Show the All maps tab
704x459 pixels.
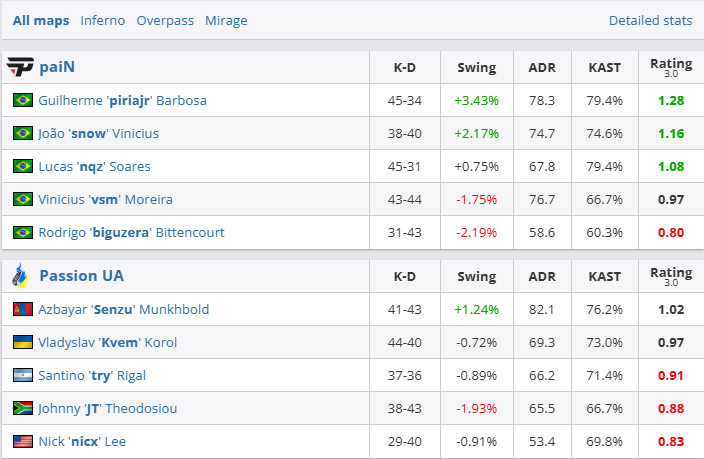pos(41,20)
